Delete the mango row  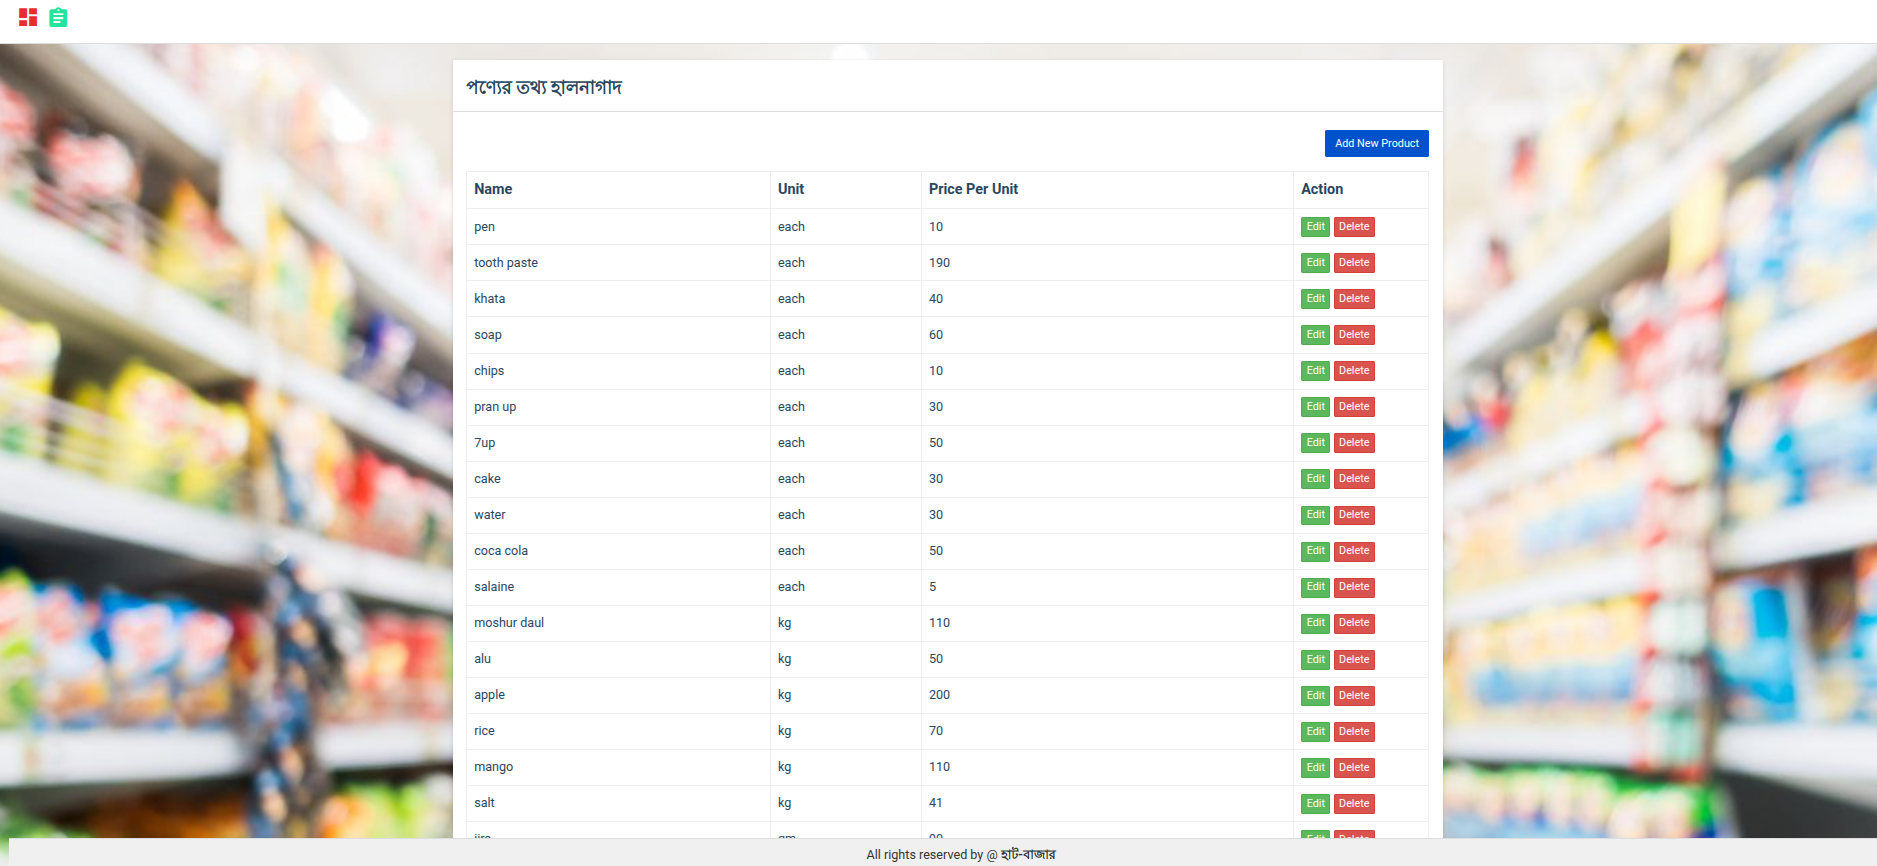[1353, 767]
